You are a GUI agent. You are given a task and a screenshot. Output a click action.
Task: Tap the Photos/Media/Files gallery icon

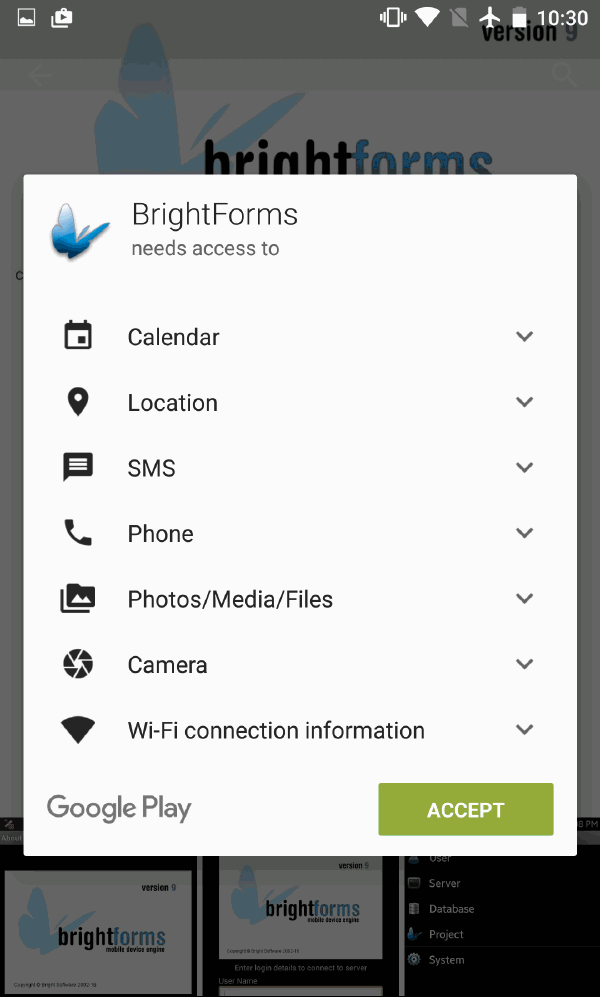coord(78,599)
